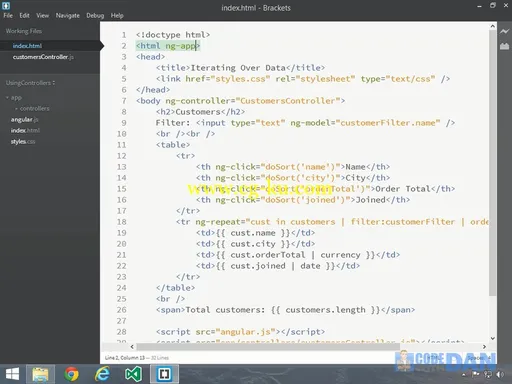512x384 pixels.
Task: Open styles.css in the file tree
Action: click(23, 142)
